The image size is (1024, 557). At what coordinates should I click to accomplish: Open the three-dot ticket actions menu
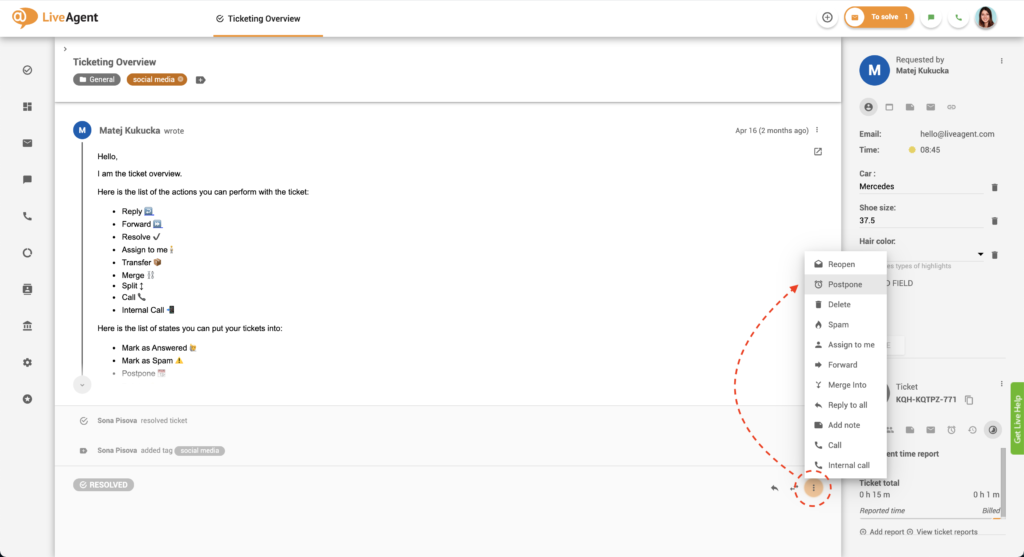[814, 487]
